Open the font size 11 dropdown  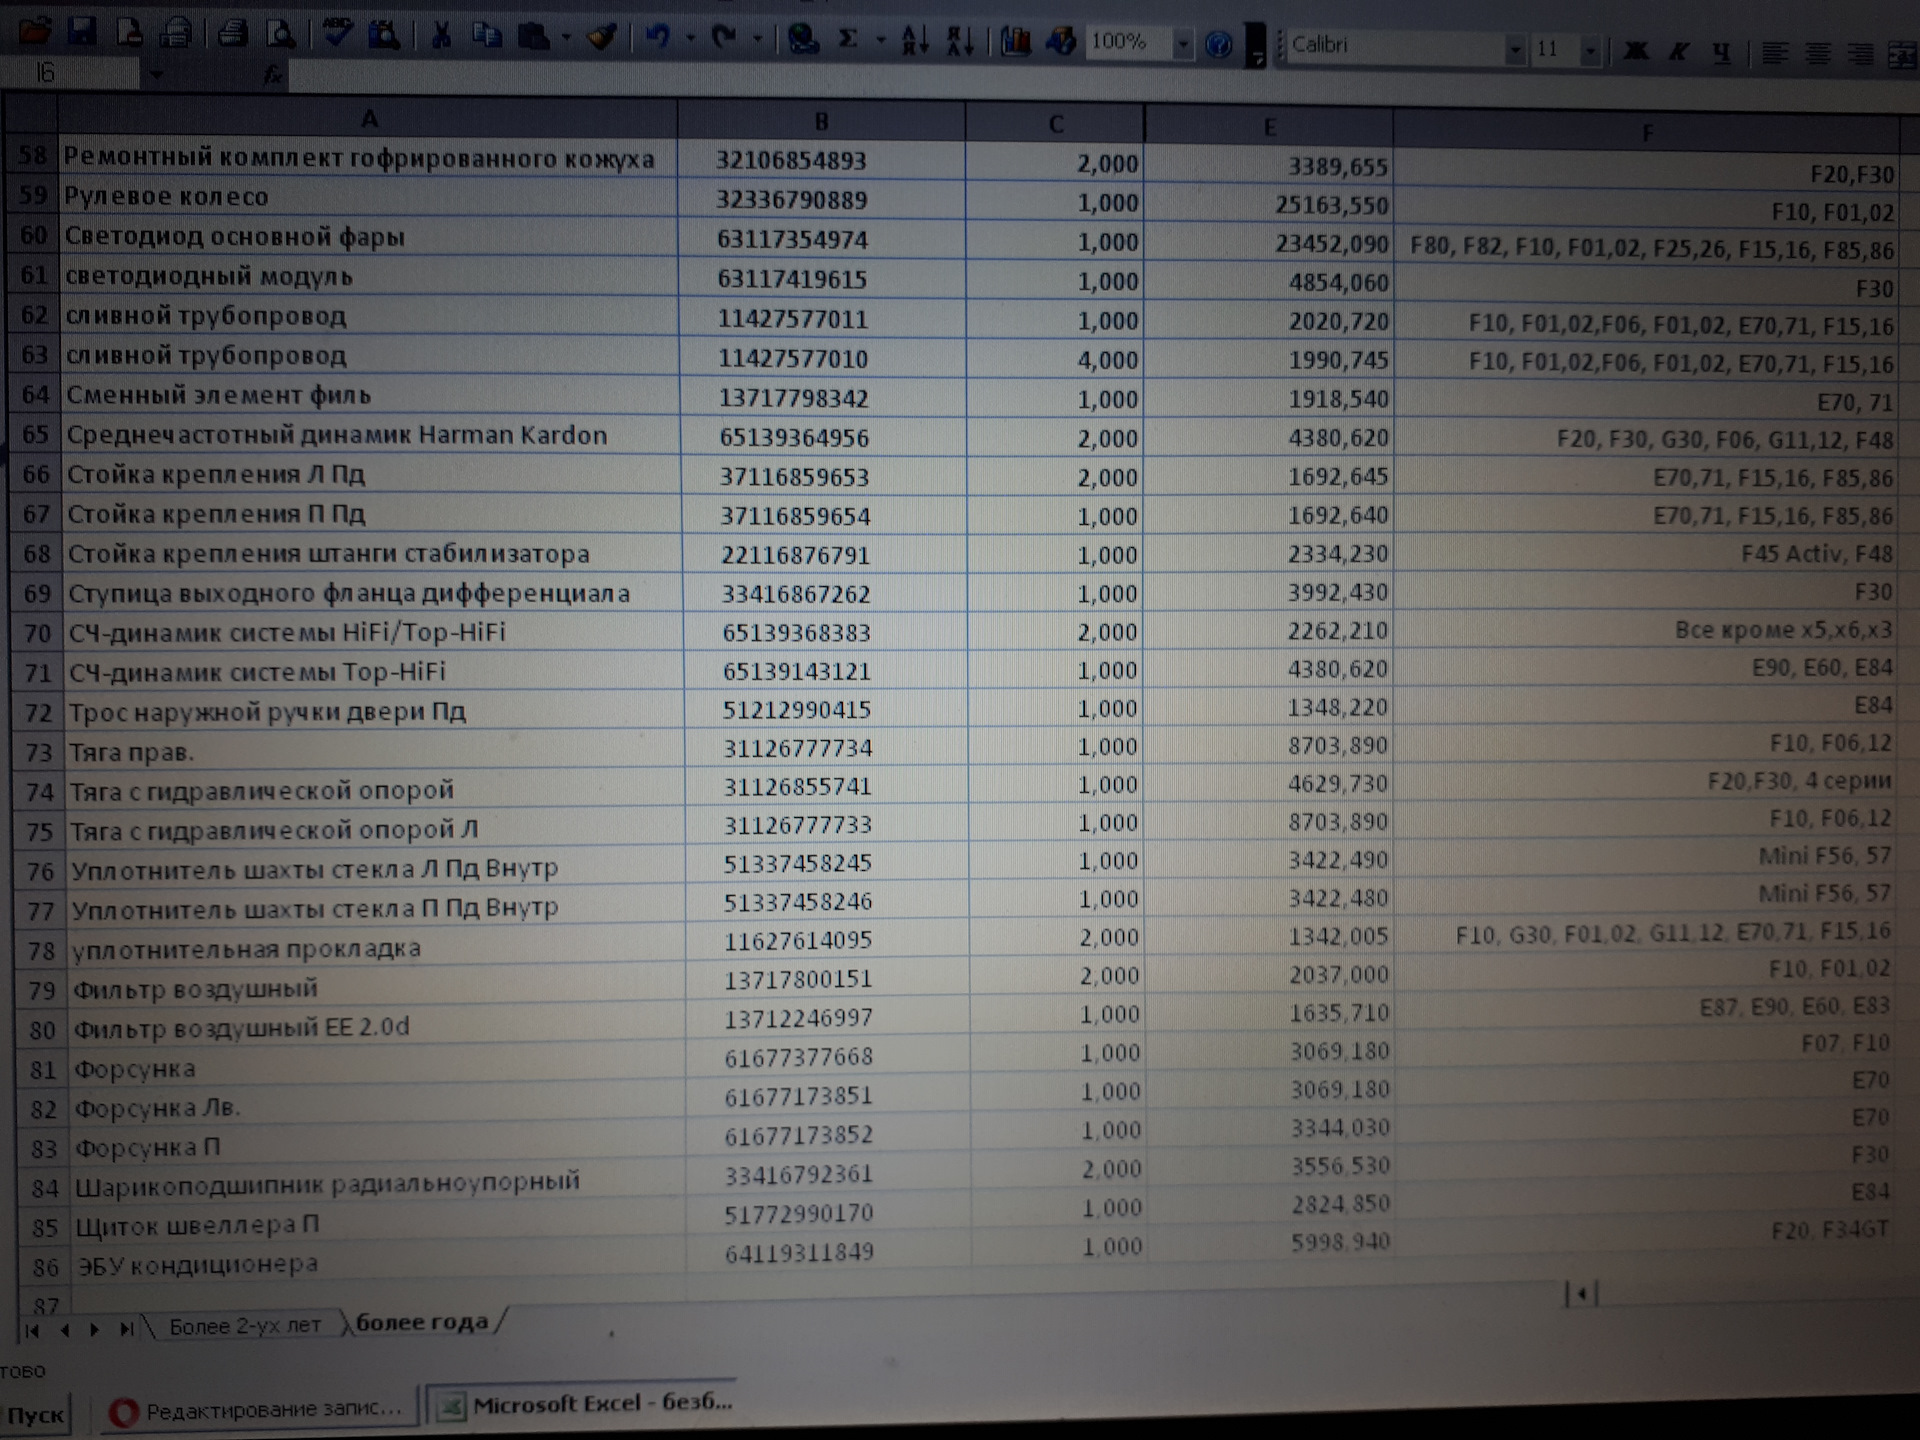1589,50
